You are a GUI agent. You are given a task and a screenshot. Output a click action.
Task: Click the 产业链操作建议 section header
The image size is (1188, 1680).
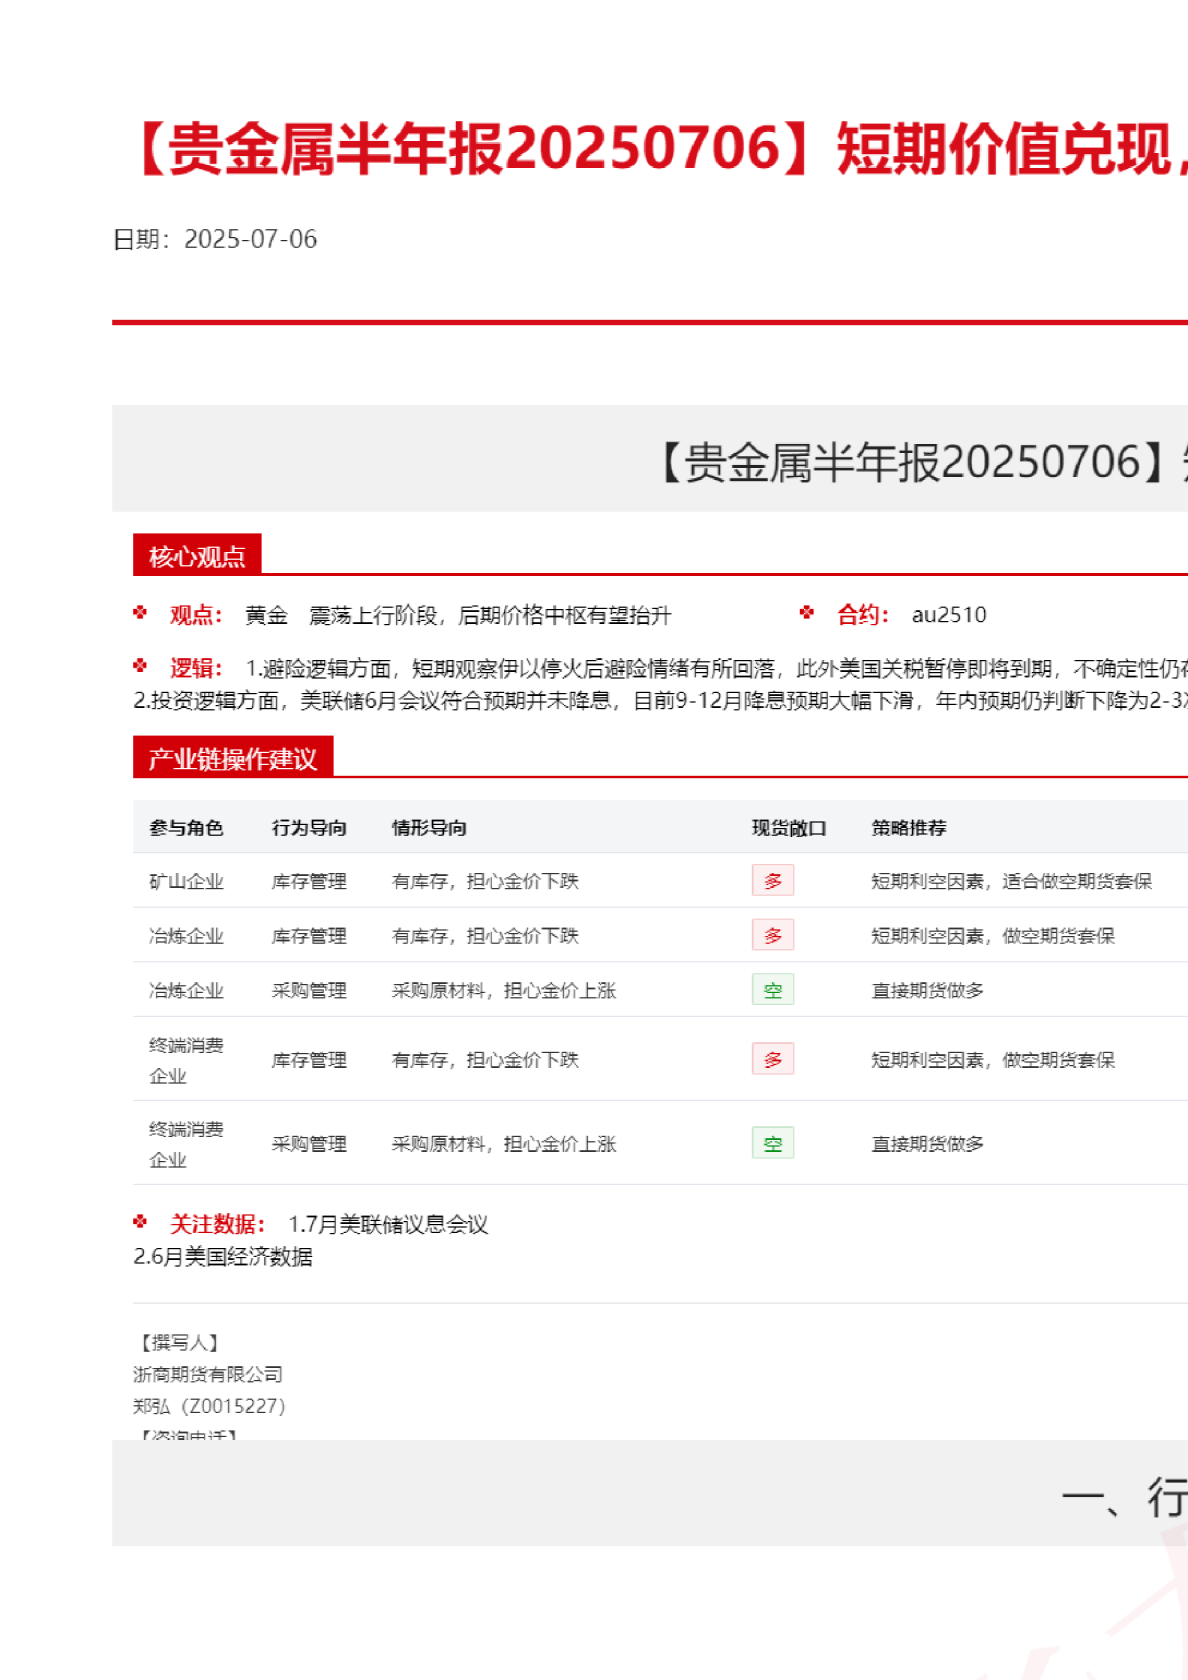click(233, 758)
